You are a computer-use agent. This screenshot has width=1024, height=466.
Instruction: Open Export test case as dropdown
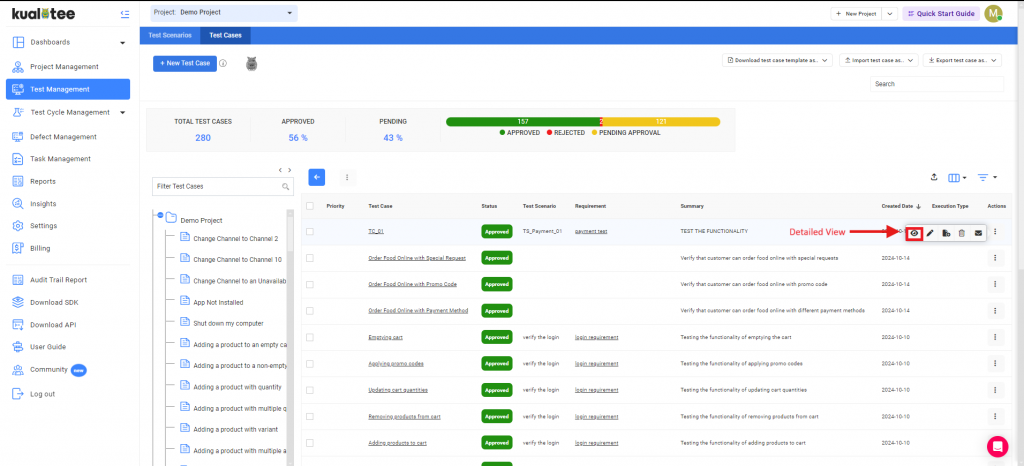(962, 60)
